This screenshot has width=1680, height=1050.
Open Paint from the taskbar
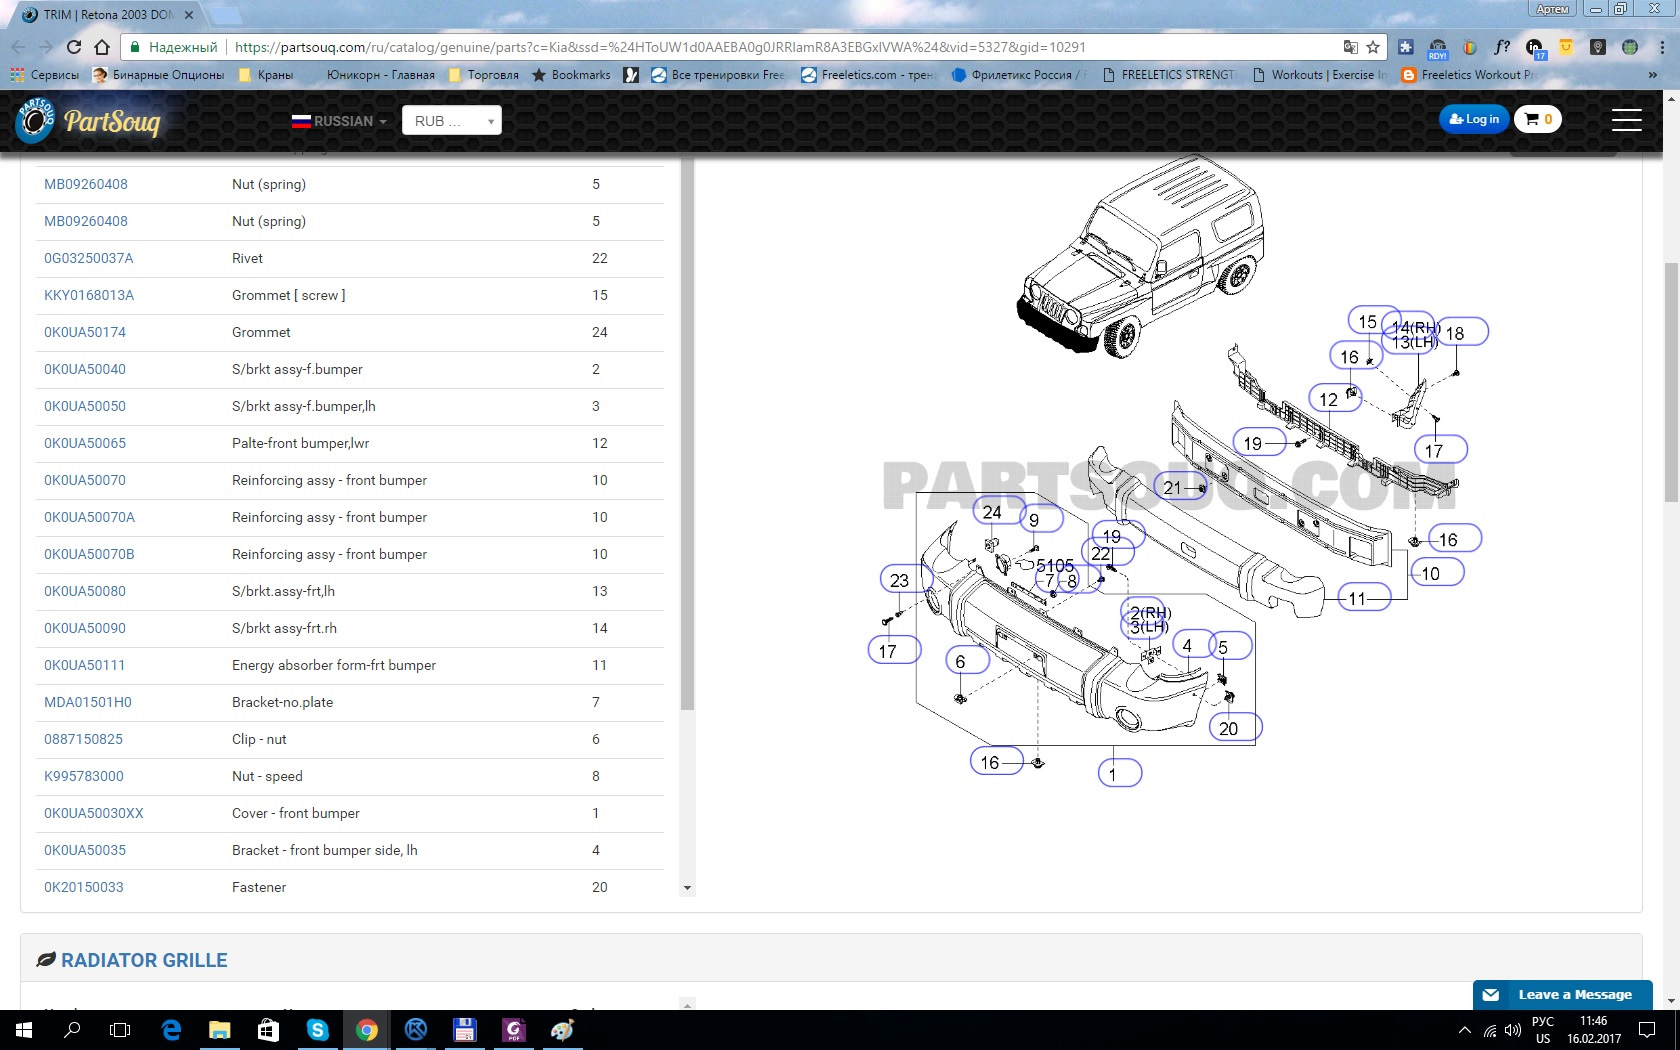click(x=562, y=1030)
